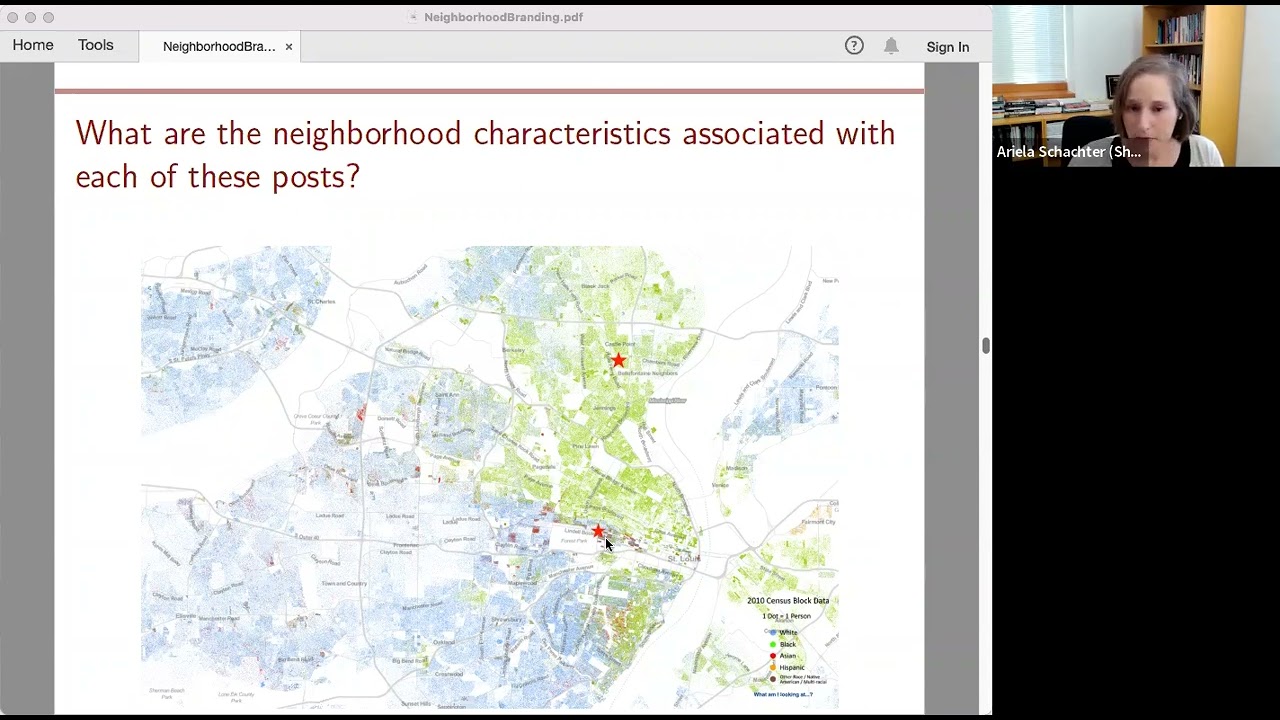Click the blue White legend dot
Viewport: 1280px width, 720px height.
(773, 632)
